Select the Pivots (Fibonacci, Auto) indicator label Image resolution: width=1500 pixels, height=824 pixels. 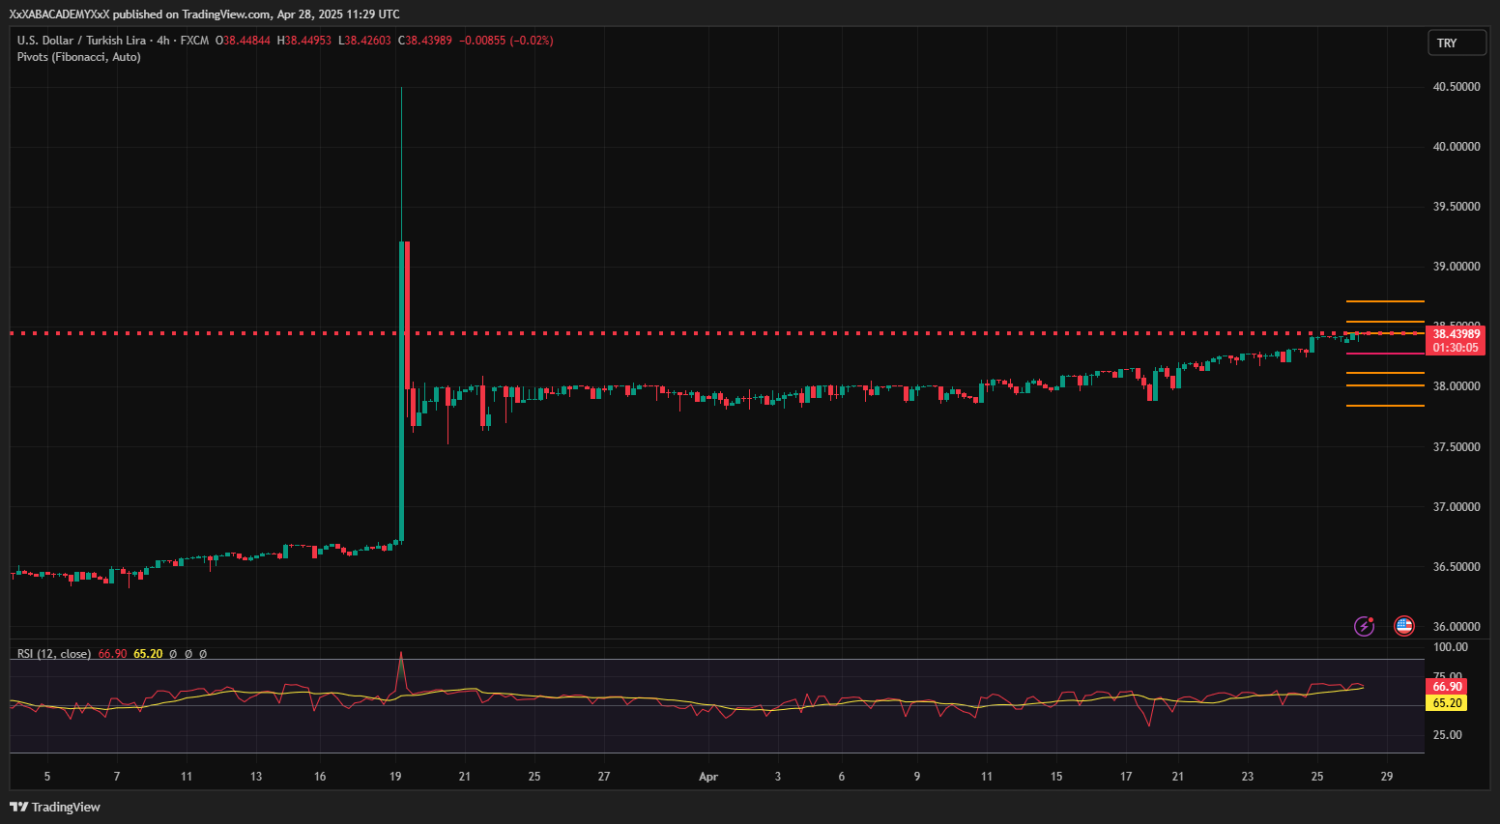pos(79,57)
